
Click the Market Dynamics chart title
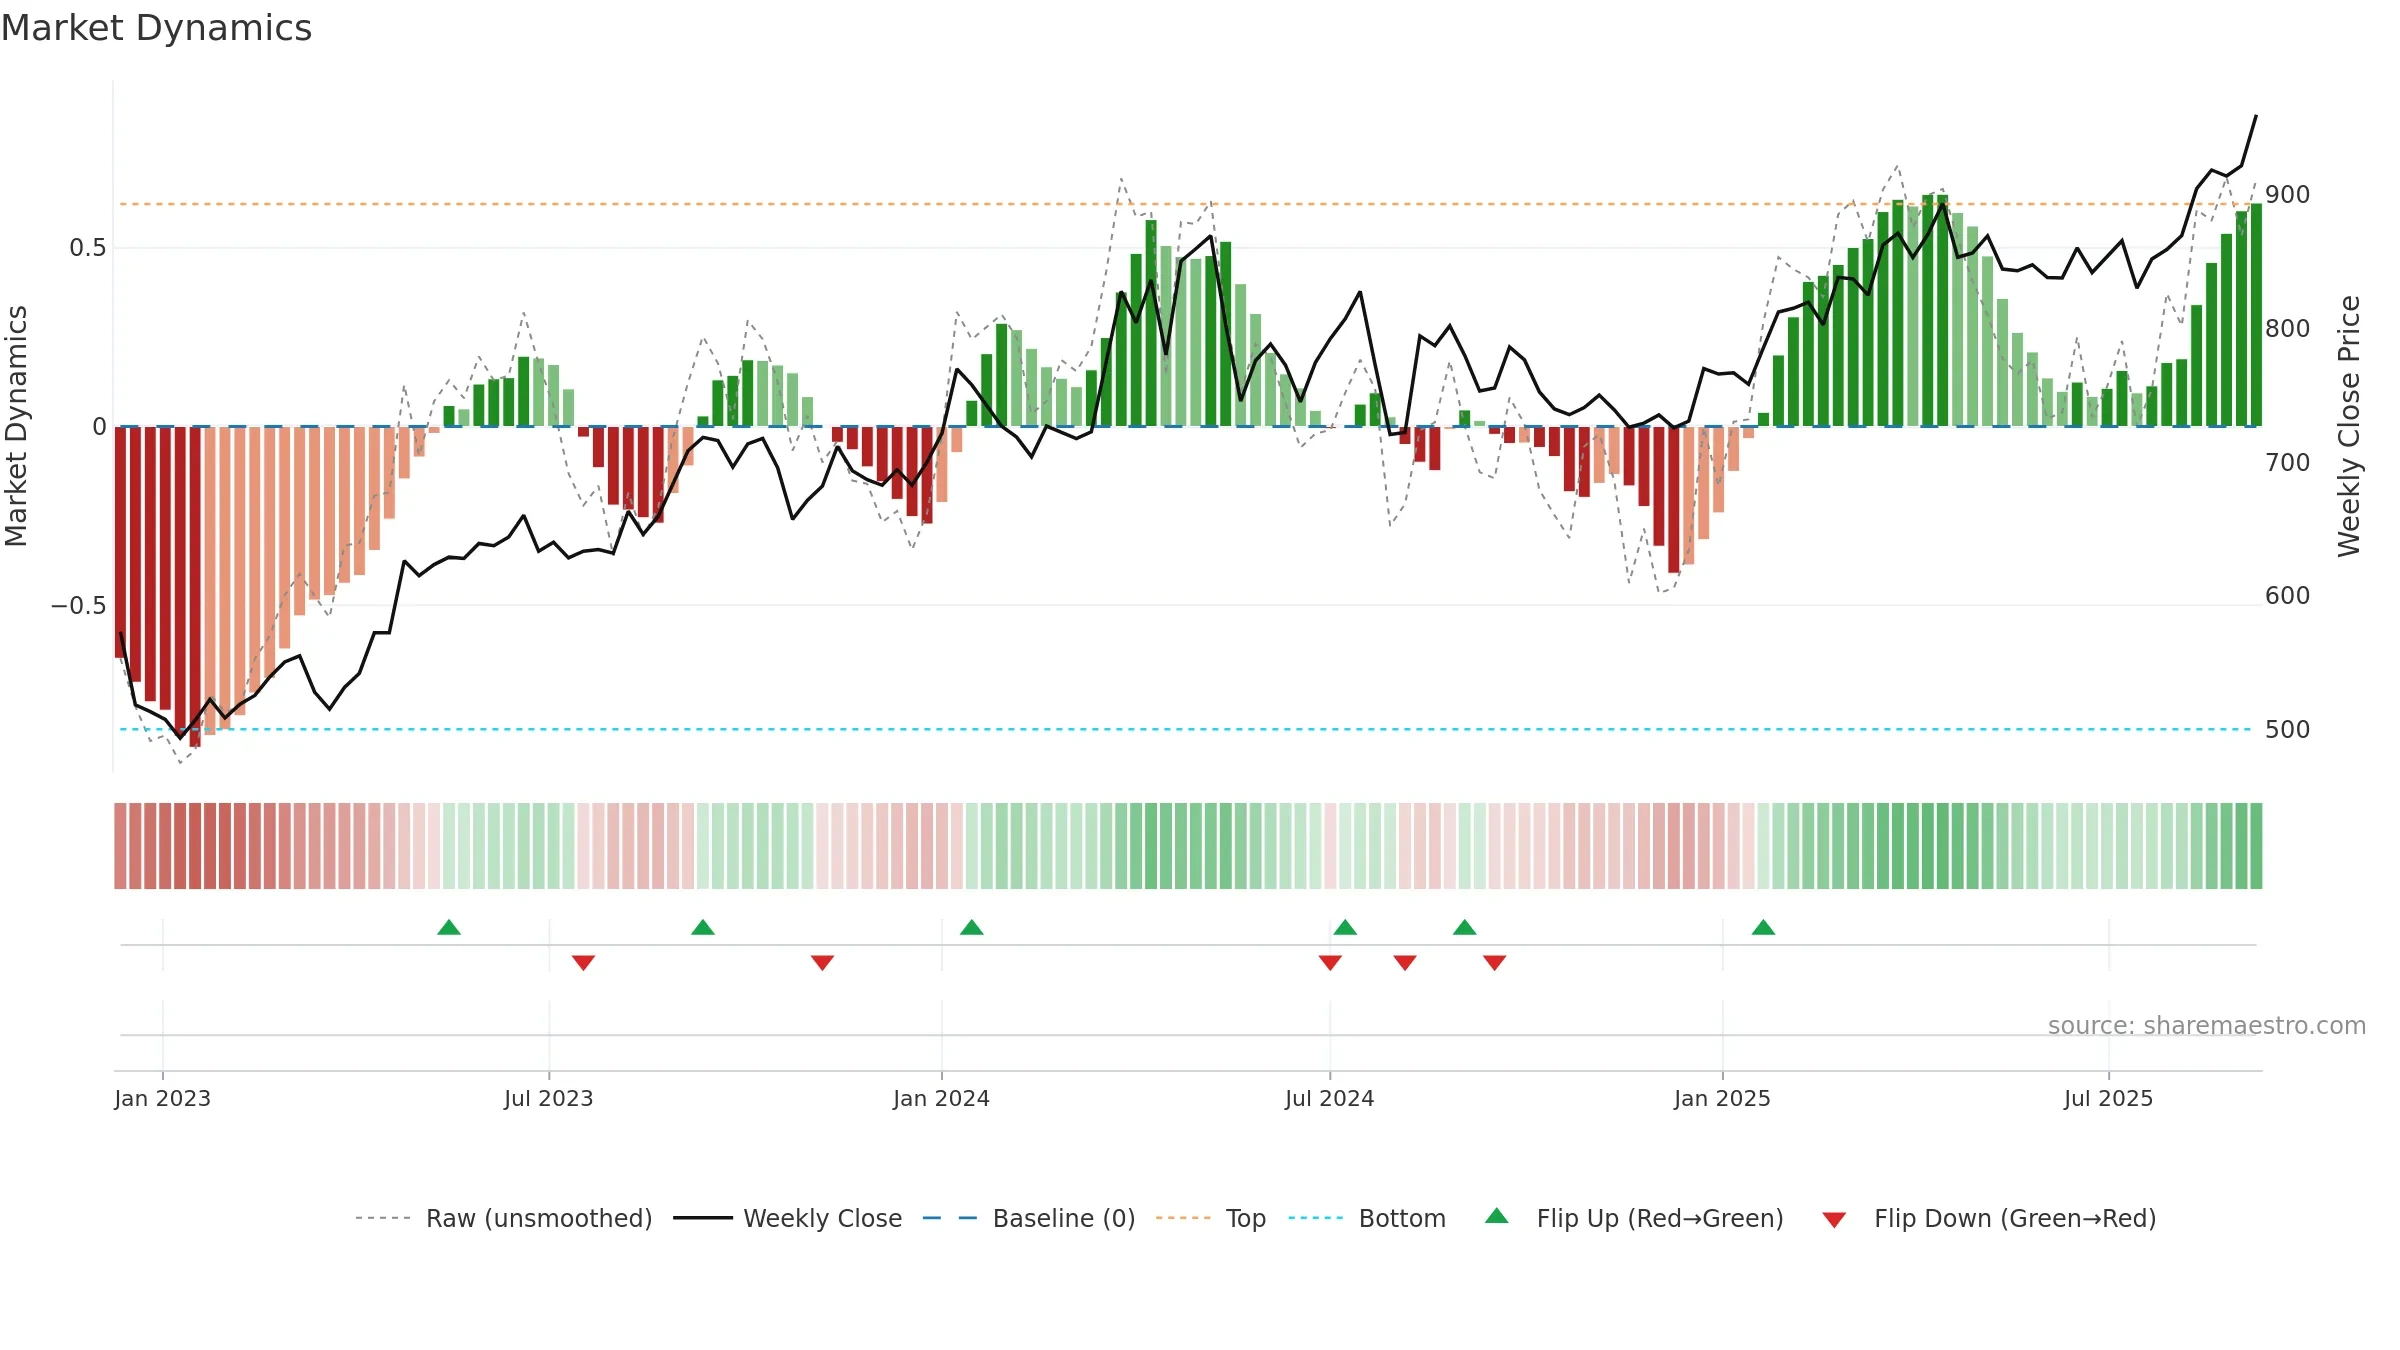156,28
